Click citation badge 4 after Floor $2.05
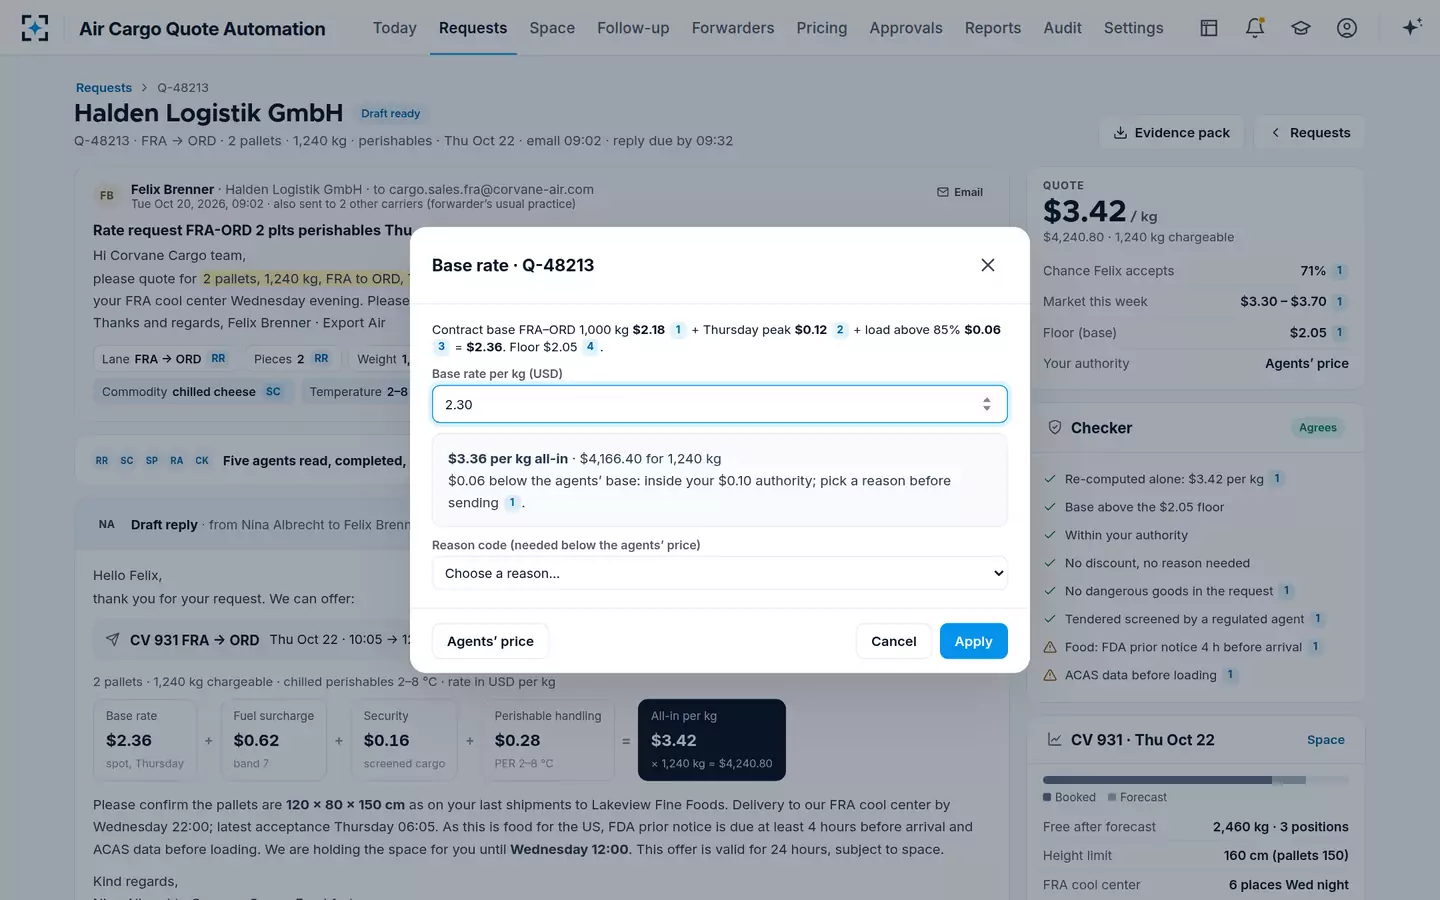Viewport: 1440px width, 900px height. [590, 347]
